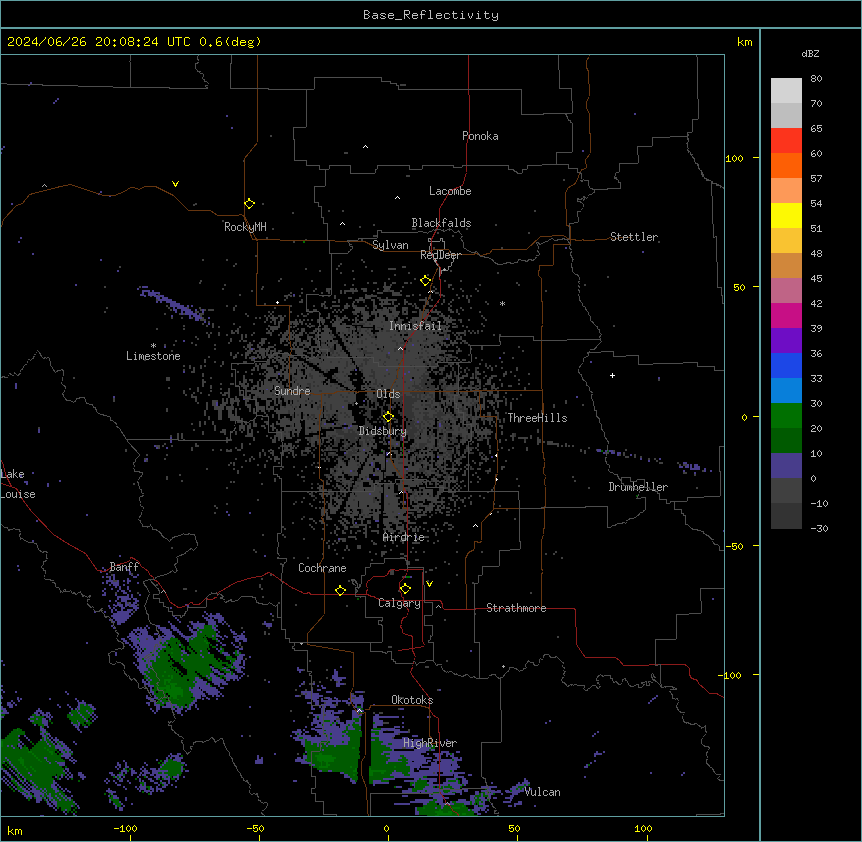
Task: Click the light gray 80 dBZ color swatch
Action: point(786,90)
